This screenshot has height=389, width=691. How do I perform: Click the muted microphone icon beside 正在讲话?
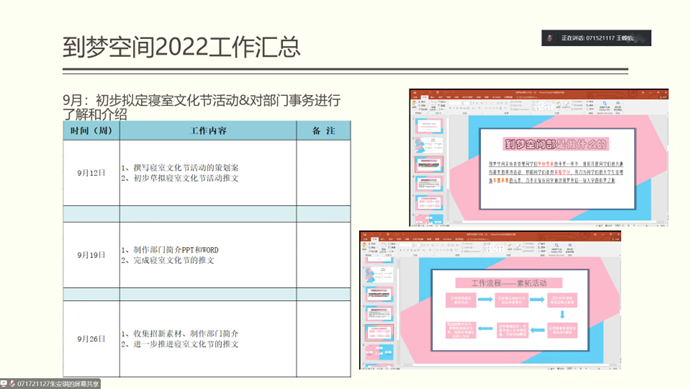[x=550, y=38]
